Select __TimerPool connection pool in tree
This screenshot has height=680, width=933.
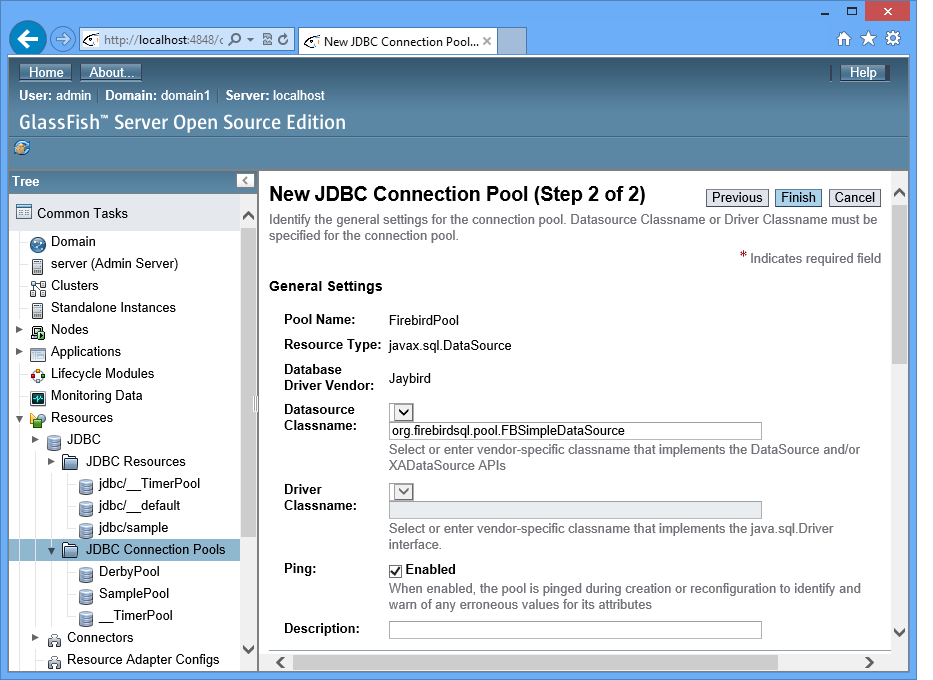[x=136, y=616]
